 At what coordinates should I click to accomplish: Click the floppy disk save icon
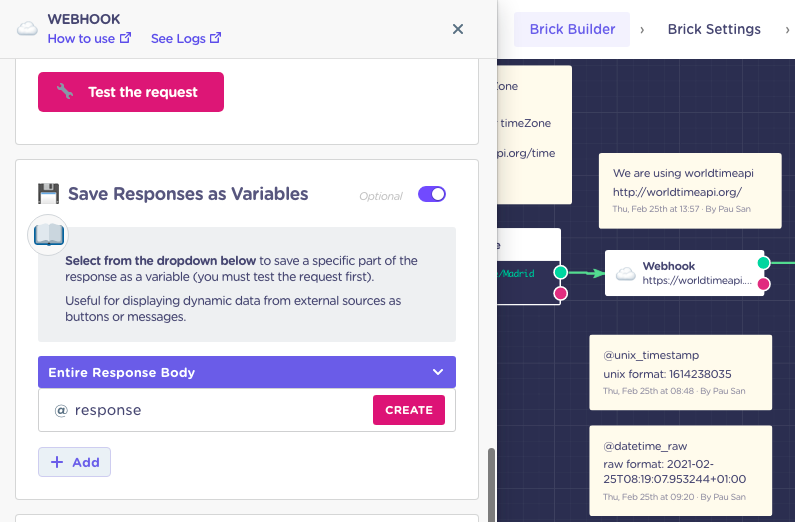(x=49, y=194)
